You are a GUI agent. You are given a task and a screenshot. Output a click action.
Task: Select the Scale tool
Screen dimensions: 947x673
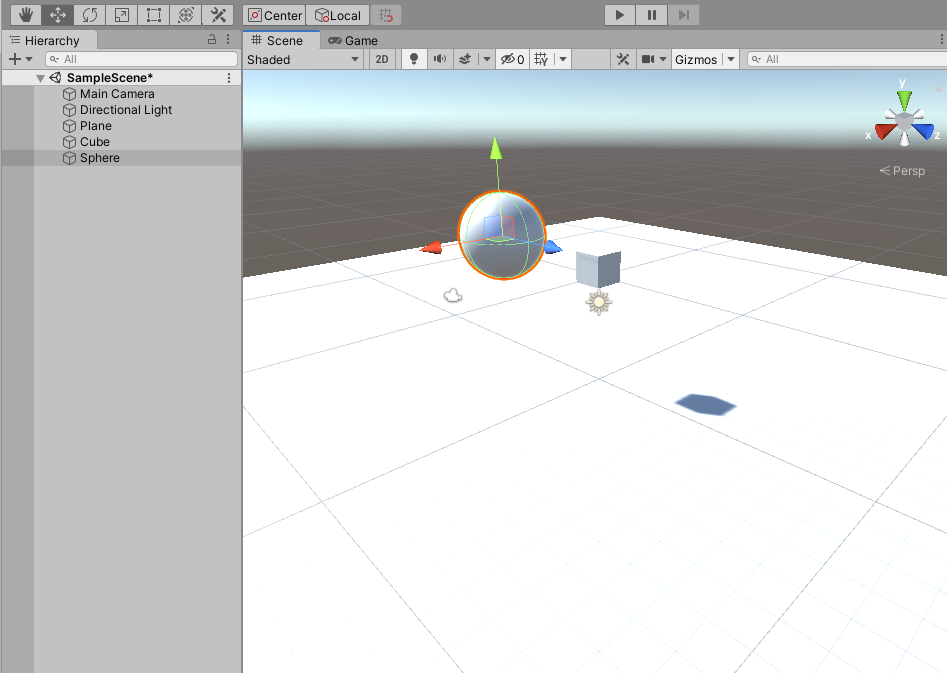(x=121, y=14)
